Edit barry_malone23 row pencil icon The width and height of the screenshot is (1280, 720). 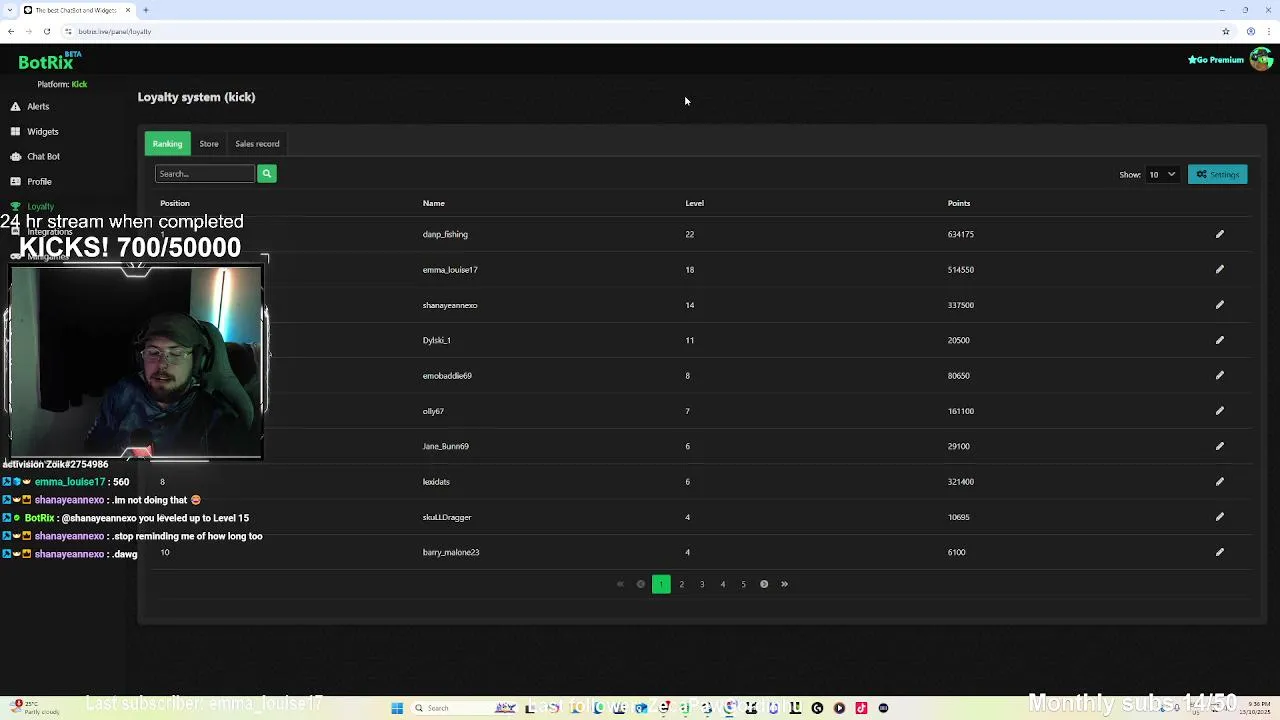coord(1219,552)
